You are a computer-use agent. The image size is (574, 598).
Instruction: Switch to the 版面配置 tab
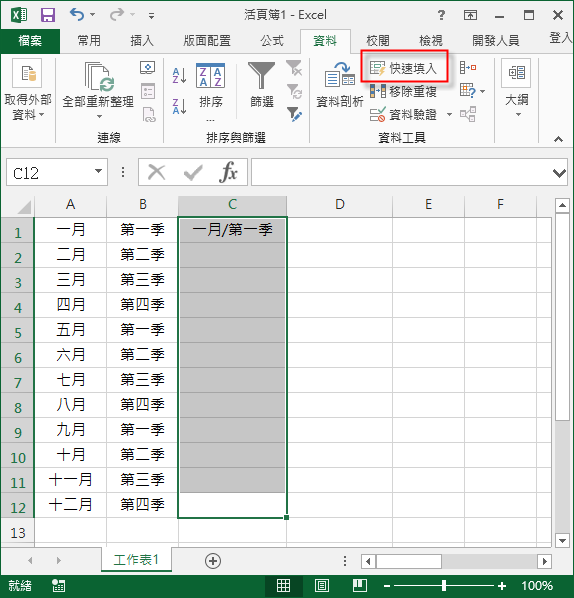pyautogui.click(x=207, y=40)
